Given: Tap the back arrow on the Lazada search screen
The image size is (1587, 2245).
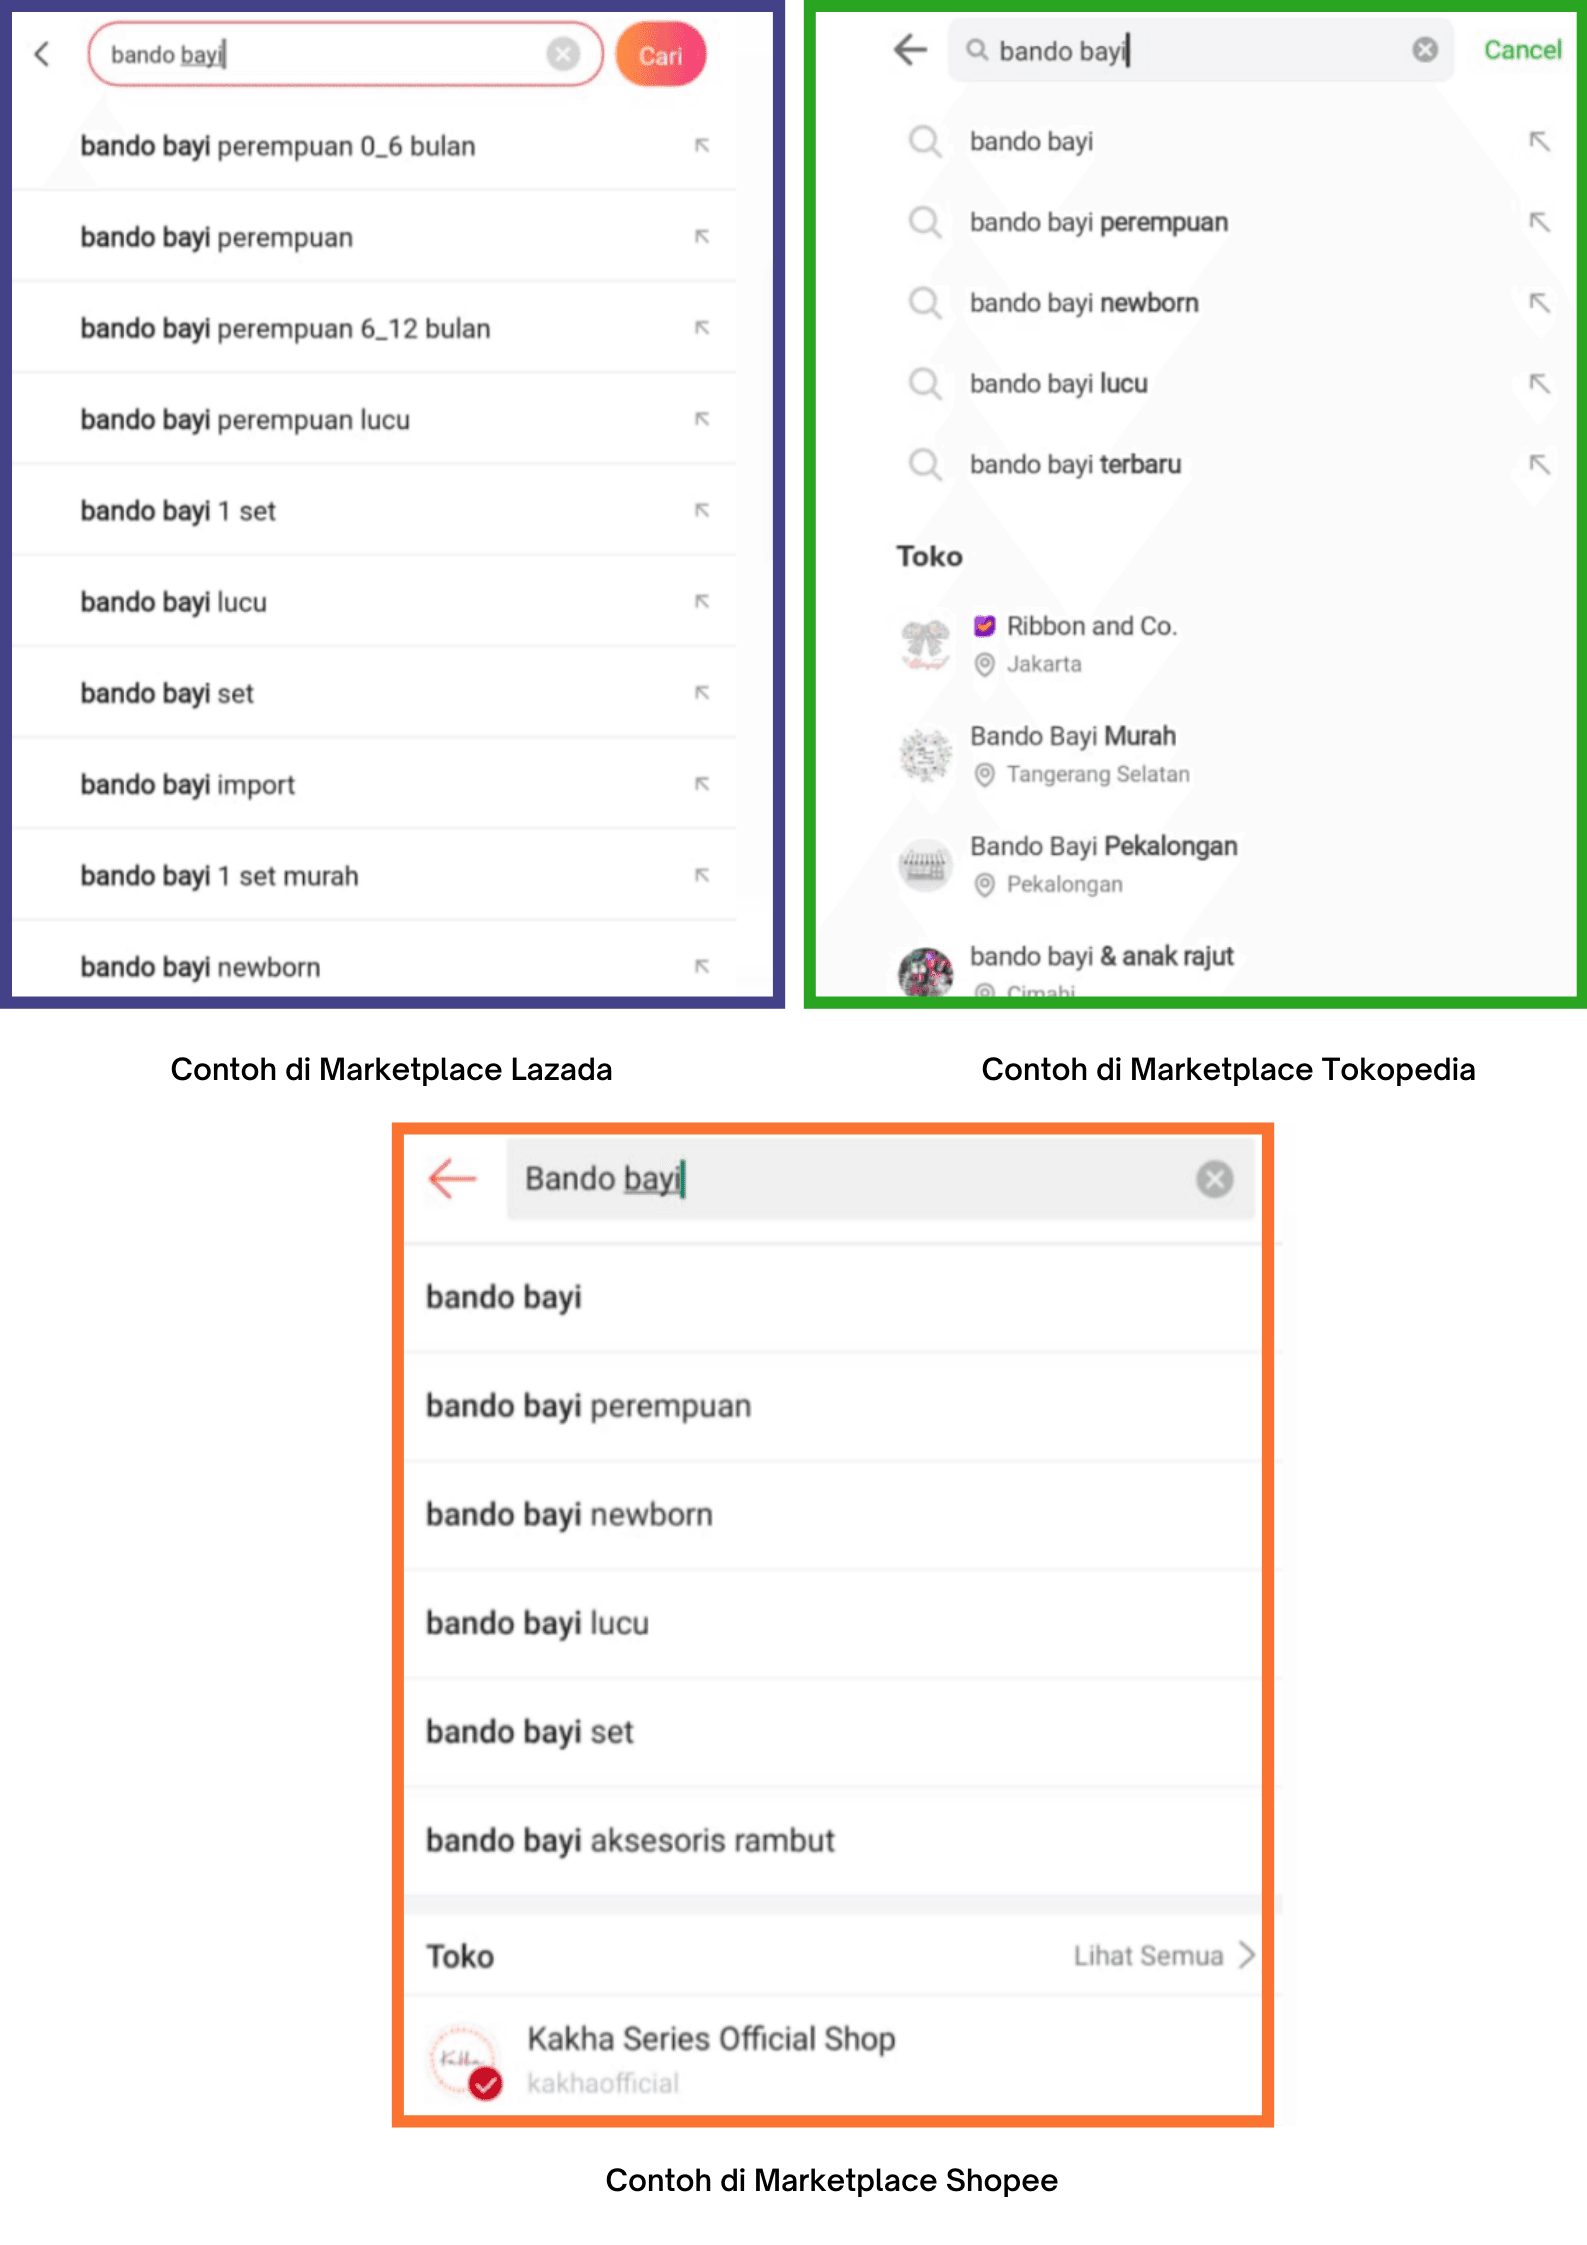Looking at the screenshot, I should [42, 55].
